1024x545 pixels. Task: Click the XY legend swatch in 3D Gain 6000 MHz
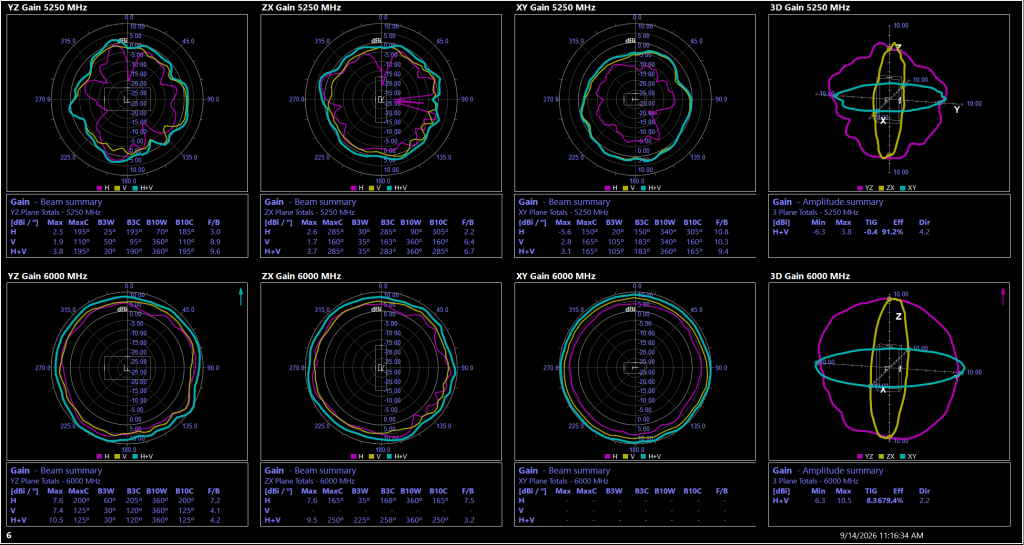point(903,456)
